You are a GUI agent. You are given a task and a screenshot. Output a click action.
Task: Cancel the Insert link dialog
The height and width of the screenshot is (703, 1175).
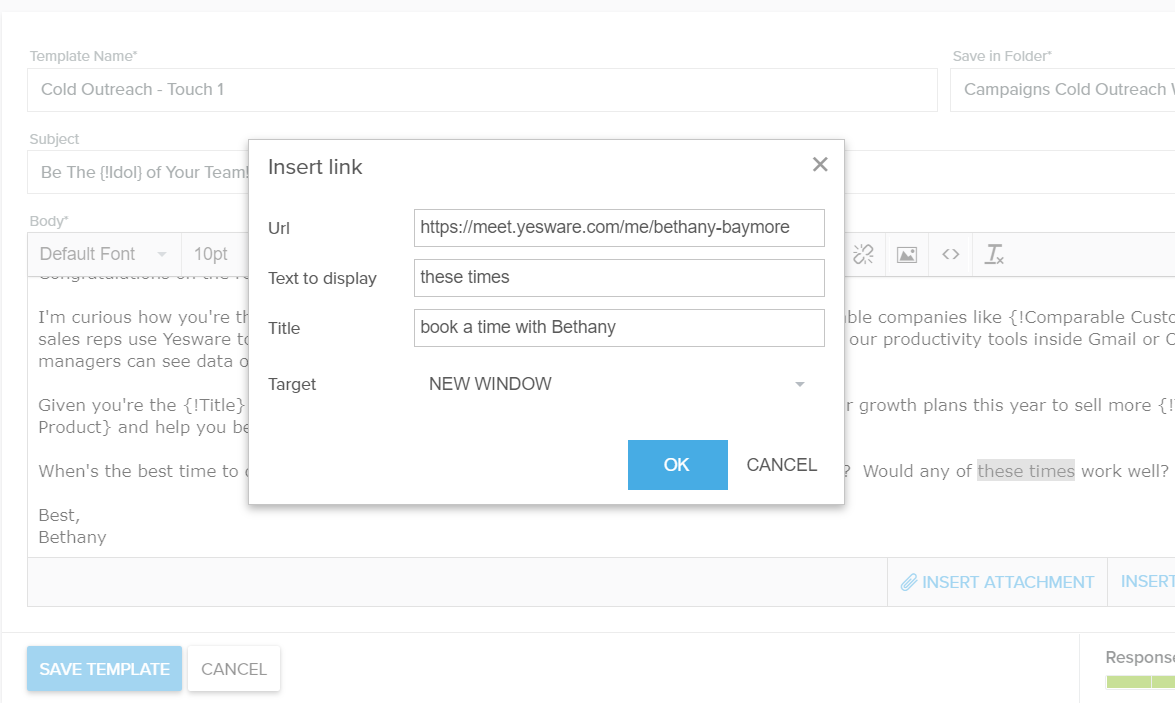click(x=781, y=465)
